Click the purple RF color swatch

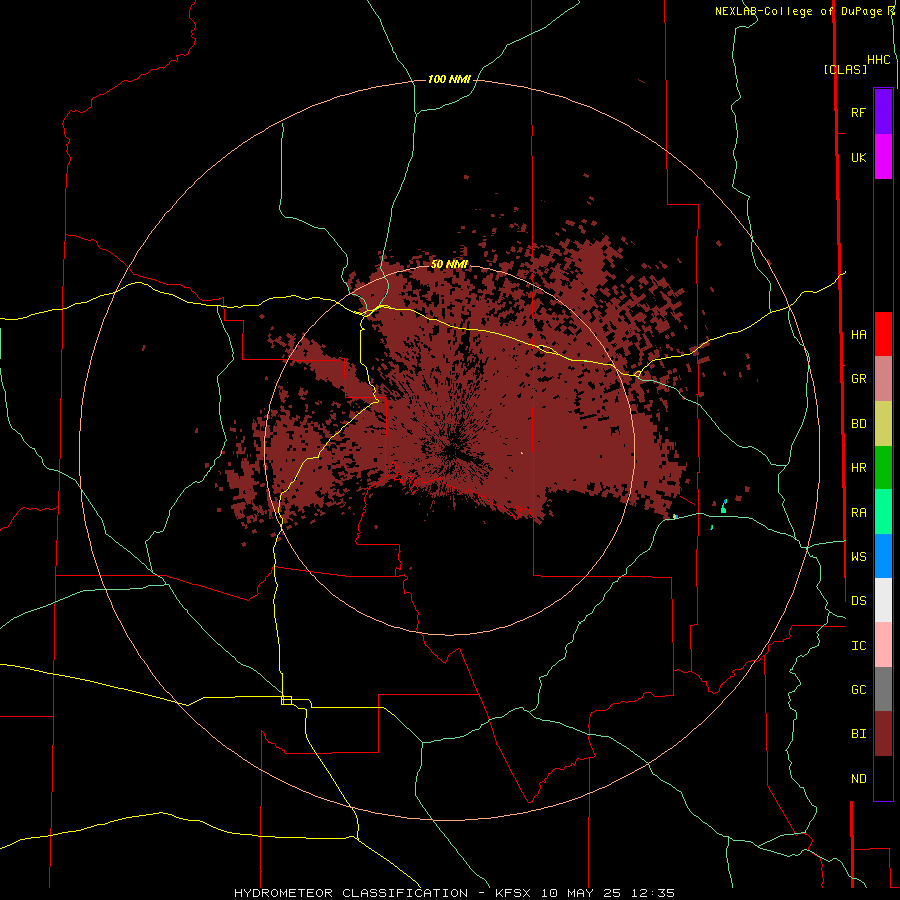tap(883, 112)
